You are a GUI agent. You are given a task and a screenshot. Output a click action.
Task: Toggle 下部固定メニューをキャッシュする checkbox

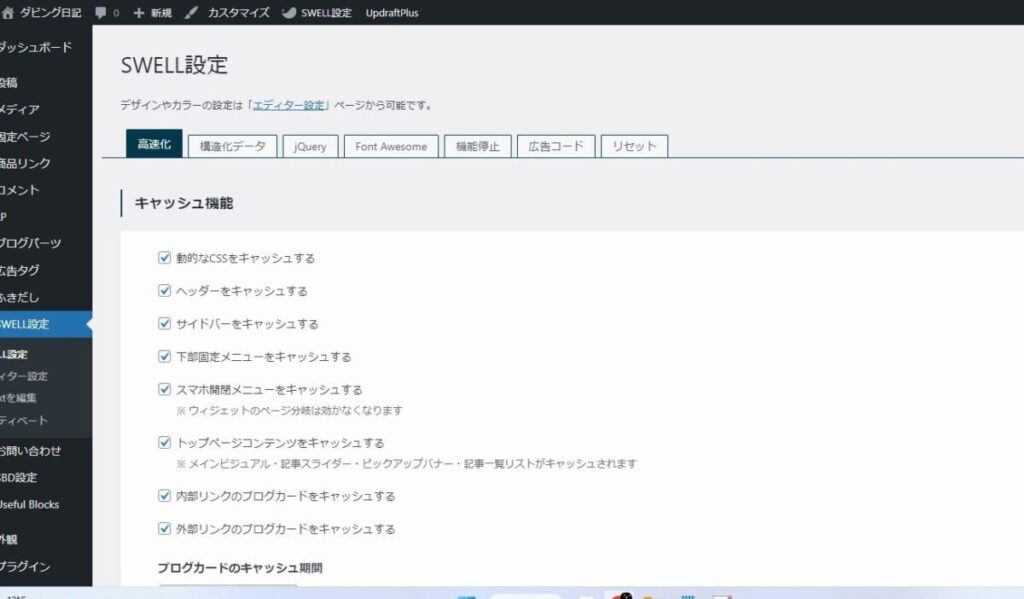[165, 356]
